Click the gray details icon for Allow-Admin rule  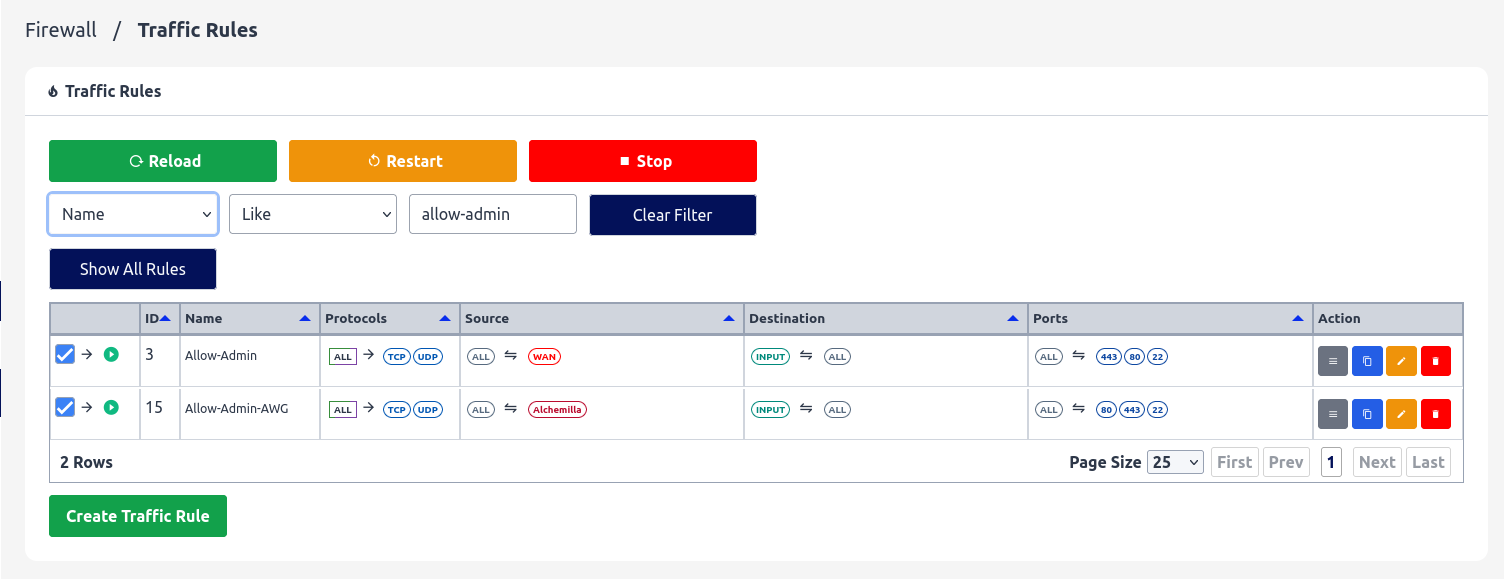(x=1333, y=361)
